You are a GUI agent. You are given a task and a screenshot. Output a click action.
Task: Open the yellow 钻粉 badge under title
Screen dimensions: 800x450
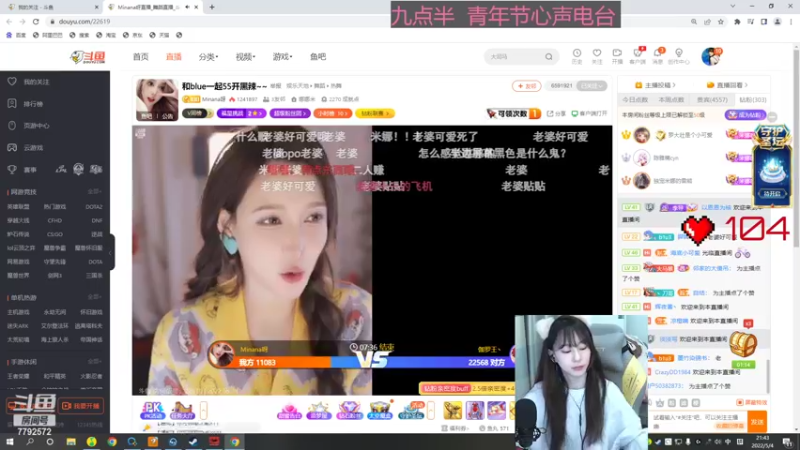[x=375, y=113]
